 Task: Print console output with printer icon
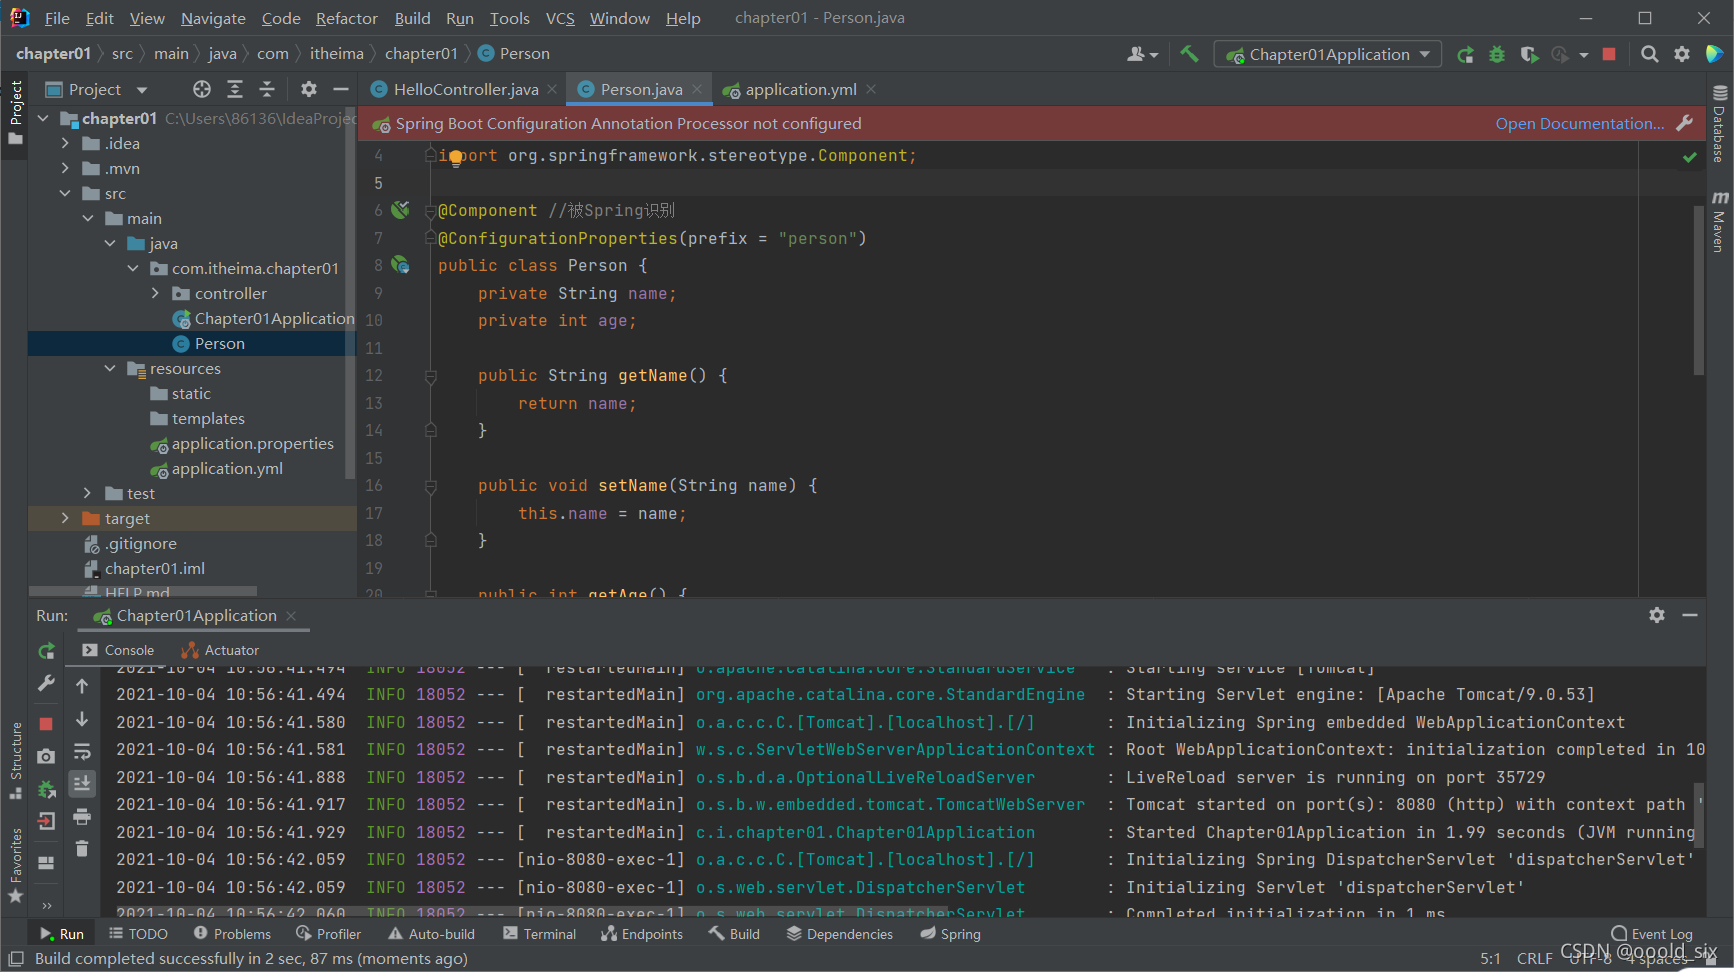point(82,816)
